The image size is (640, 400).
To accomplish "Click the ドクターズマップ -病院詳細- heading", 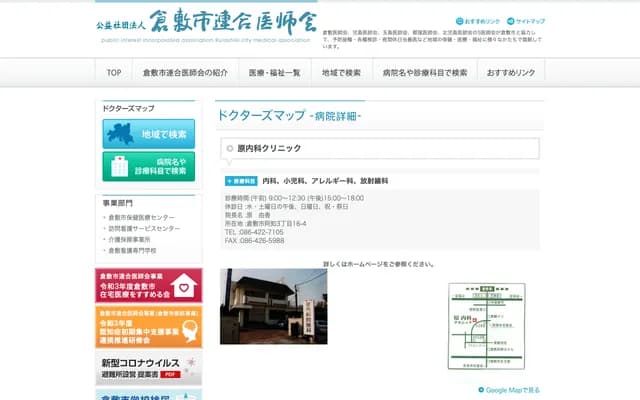I will tap(289, 116).
